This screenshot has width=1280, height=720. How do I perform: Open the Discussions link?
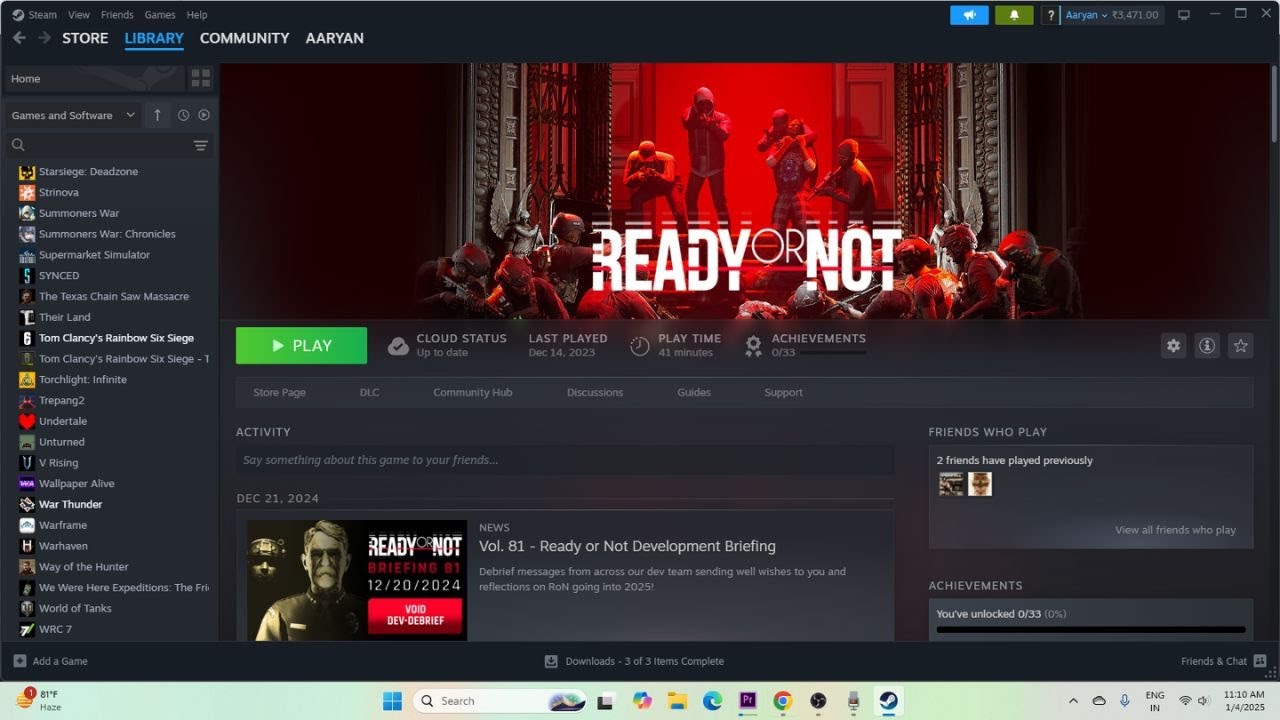pos(595,392)
